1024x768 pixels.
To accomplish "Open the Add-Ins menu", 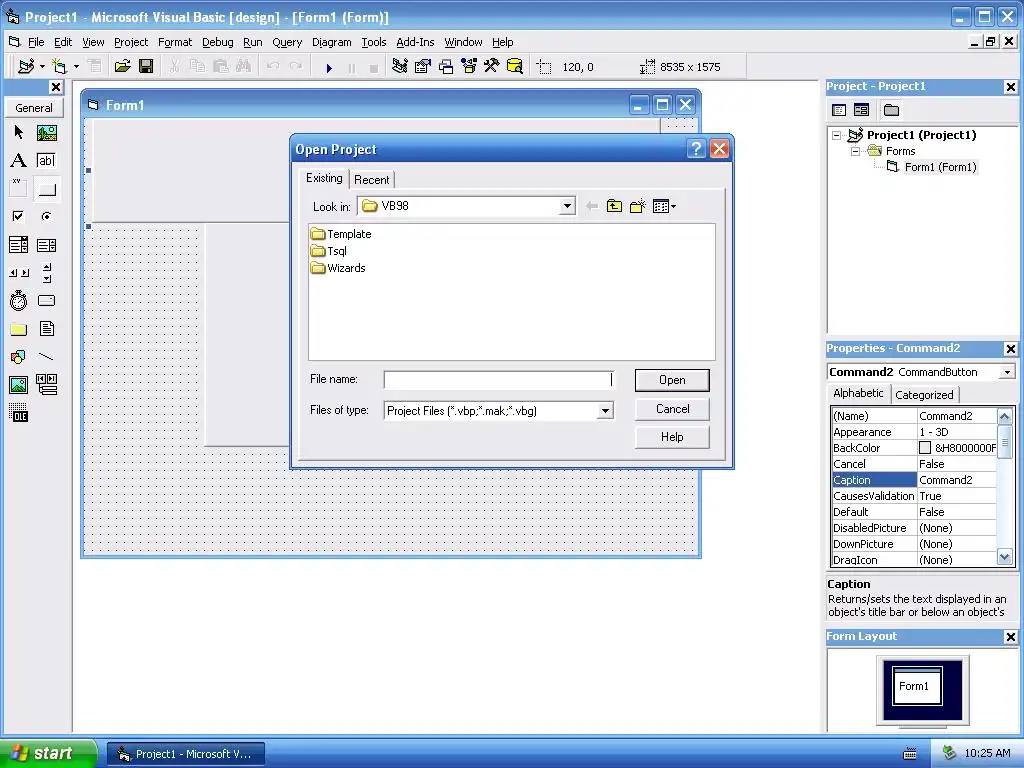I will pyautogui.click(x=415, y=42).
